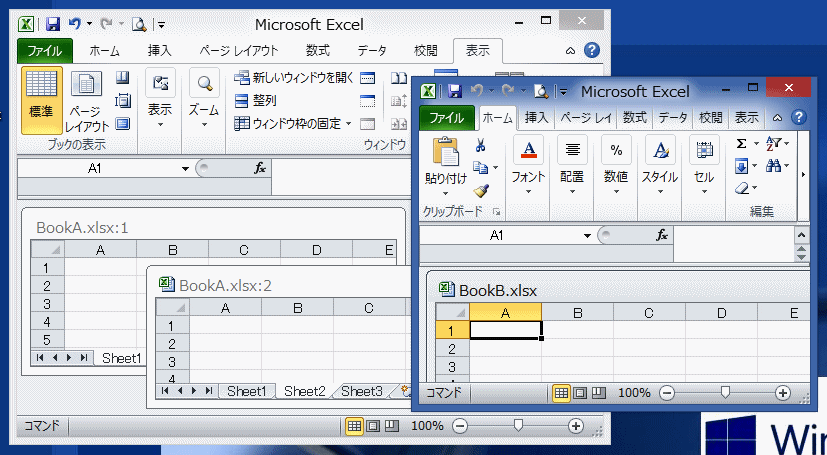827x455 pixels.
Task: Click Sheet1 tab in BookA.xlsx:2
Action: 246,391
